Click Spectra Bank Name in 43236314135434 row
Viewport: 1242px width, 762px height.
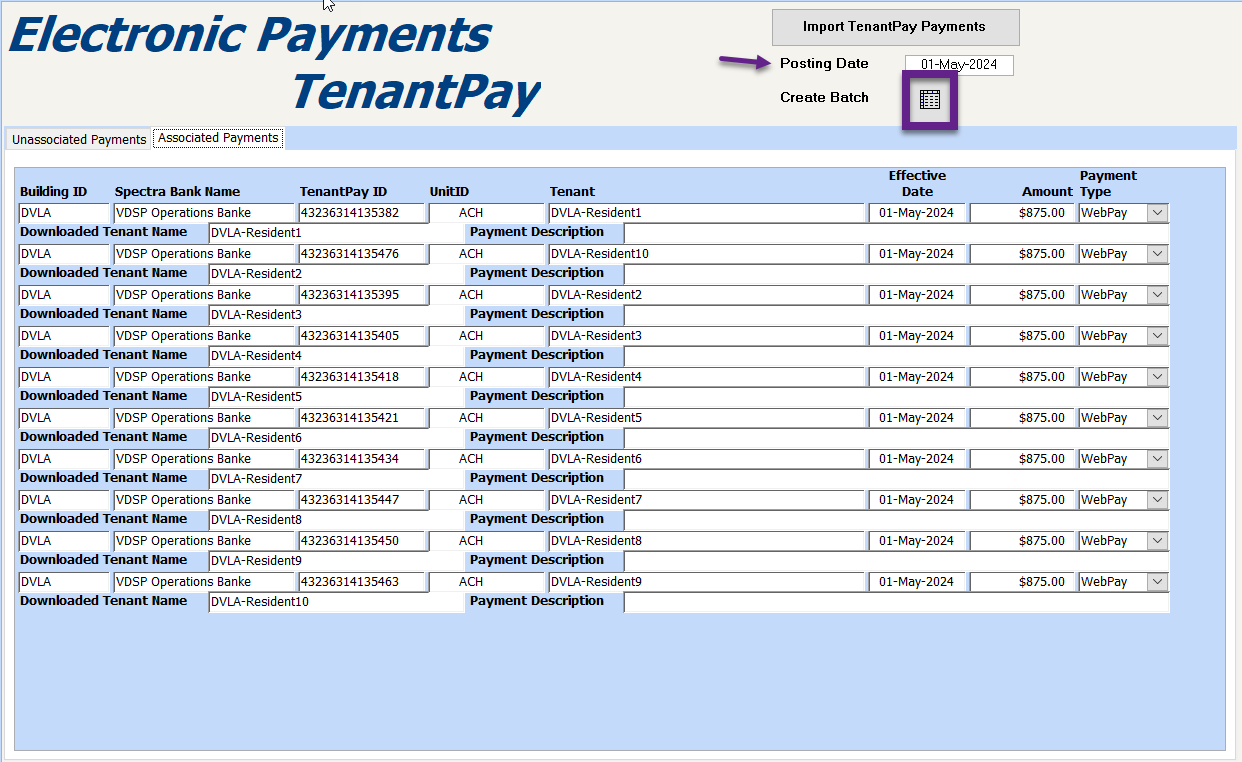204,459
